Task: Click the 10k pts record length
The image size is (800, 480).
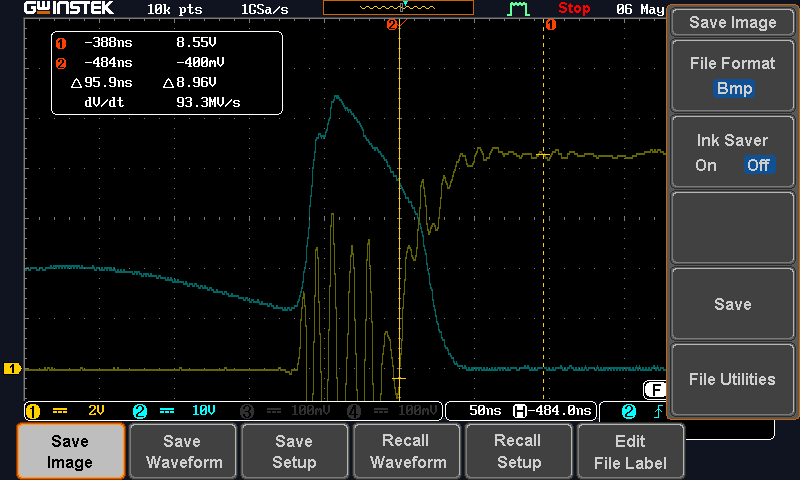Action: click(174, 9)
